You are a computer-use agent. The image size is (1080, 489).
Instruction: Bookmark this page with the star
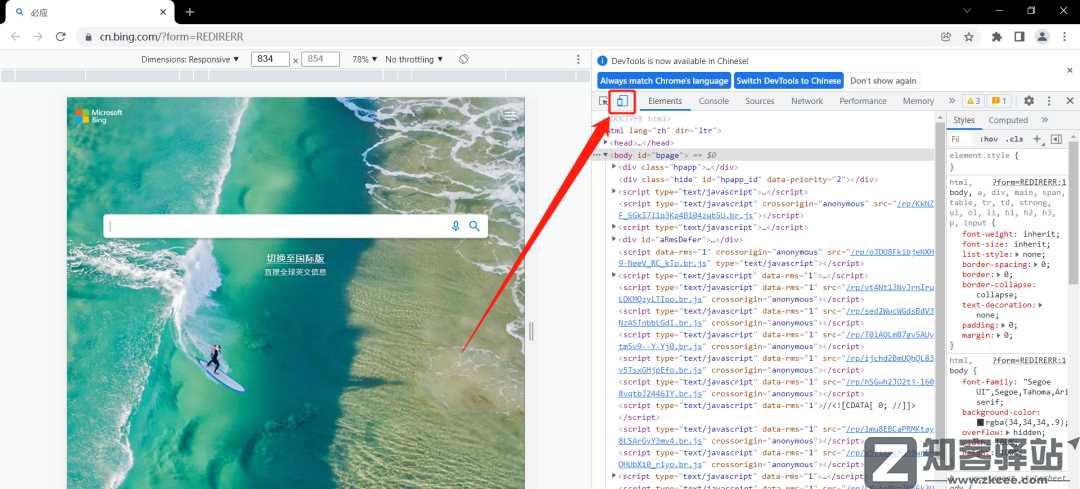coord(968,37)
